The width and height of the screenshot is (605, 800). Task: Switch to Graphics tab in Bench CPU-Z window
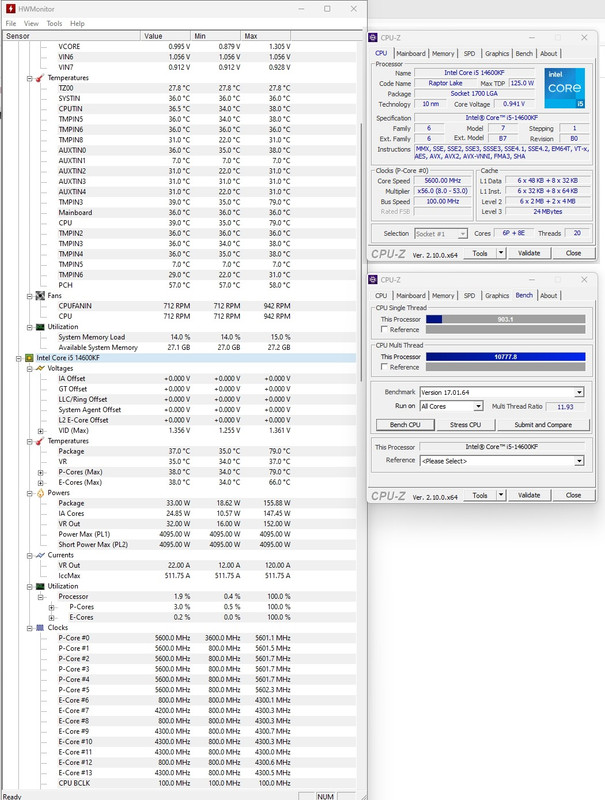click(497, 295)
